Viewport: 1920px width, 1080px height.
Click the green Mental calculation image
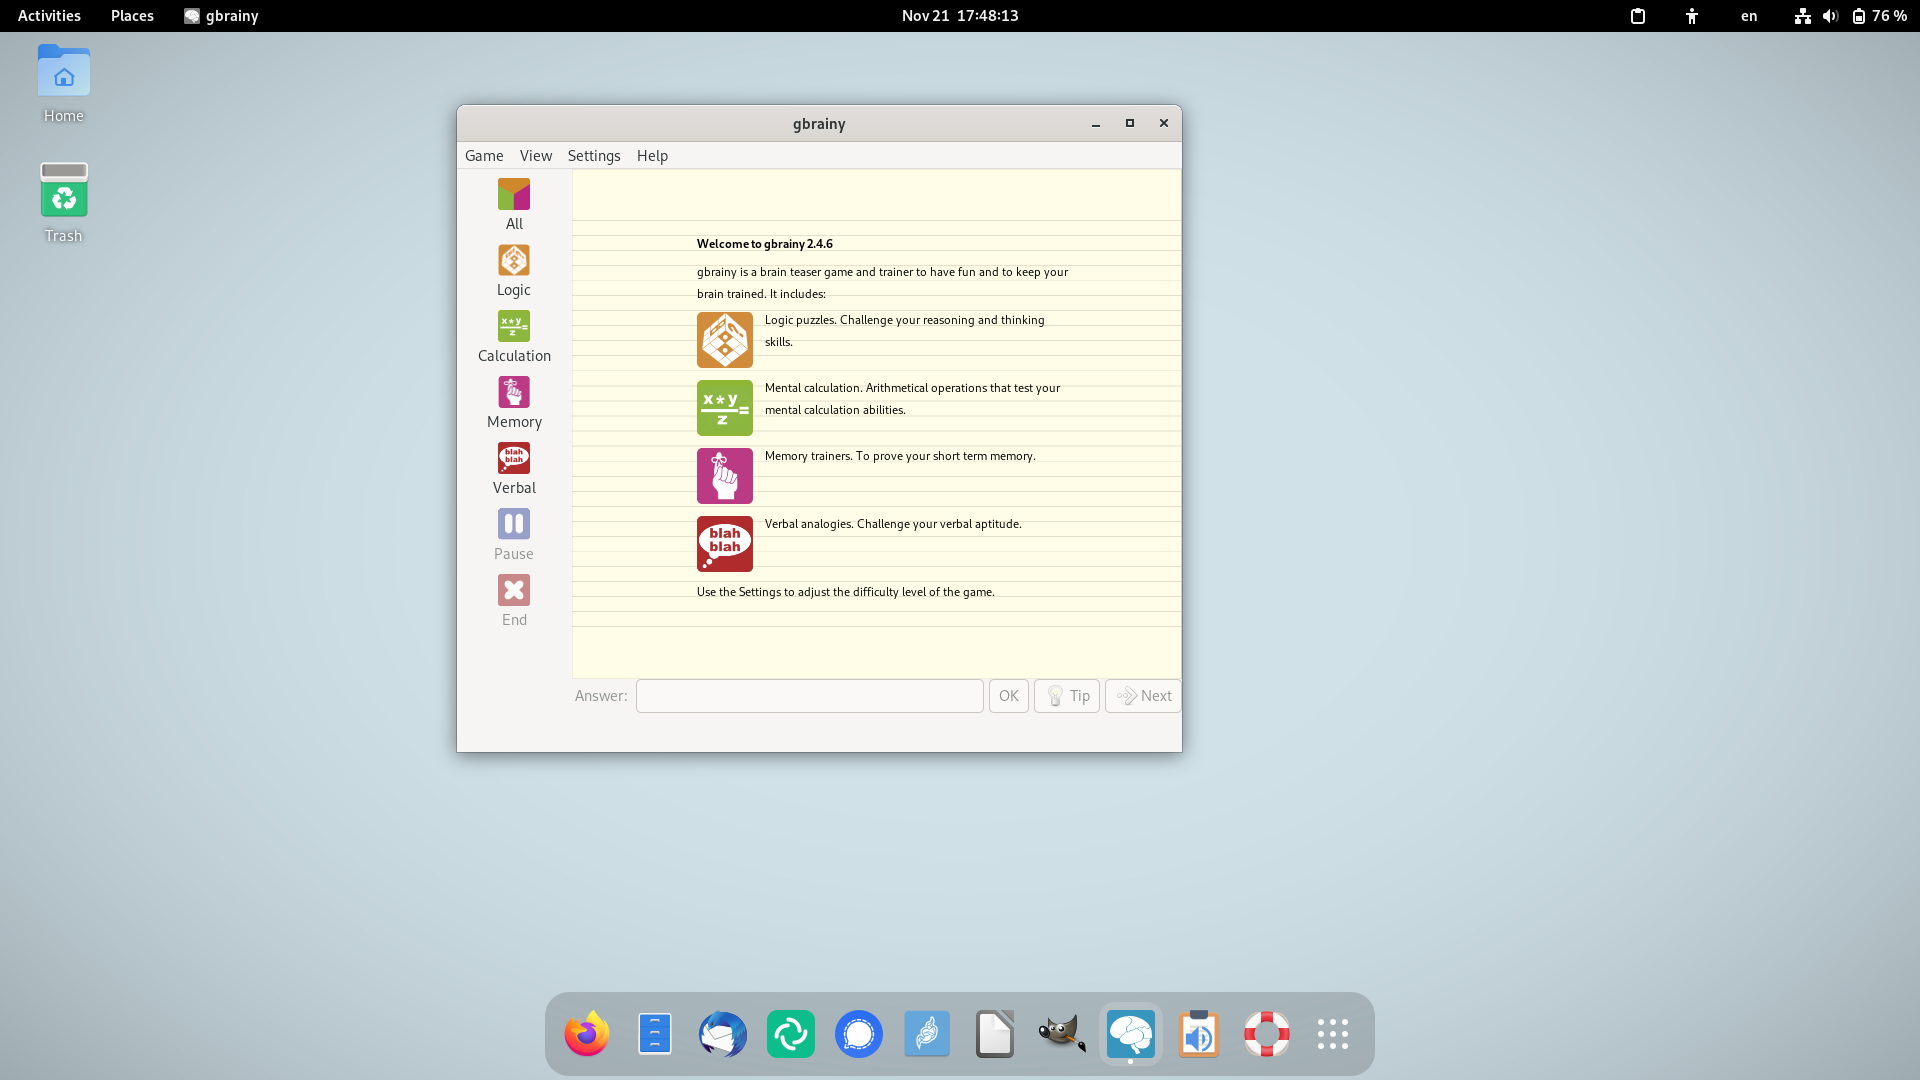point(725,408)
